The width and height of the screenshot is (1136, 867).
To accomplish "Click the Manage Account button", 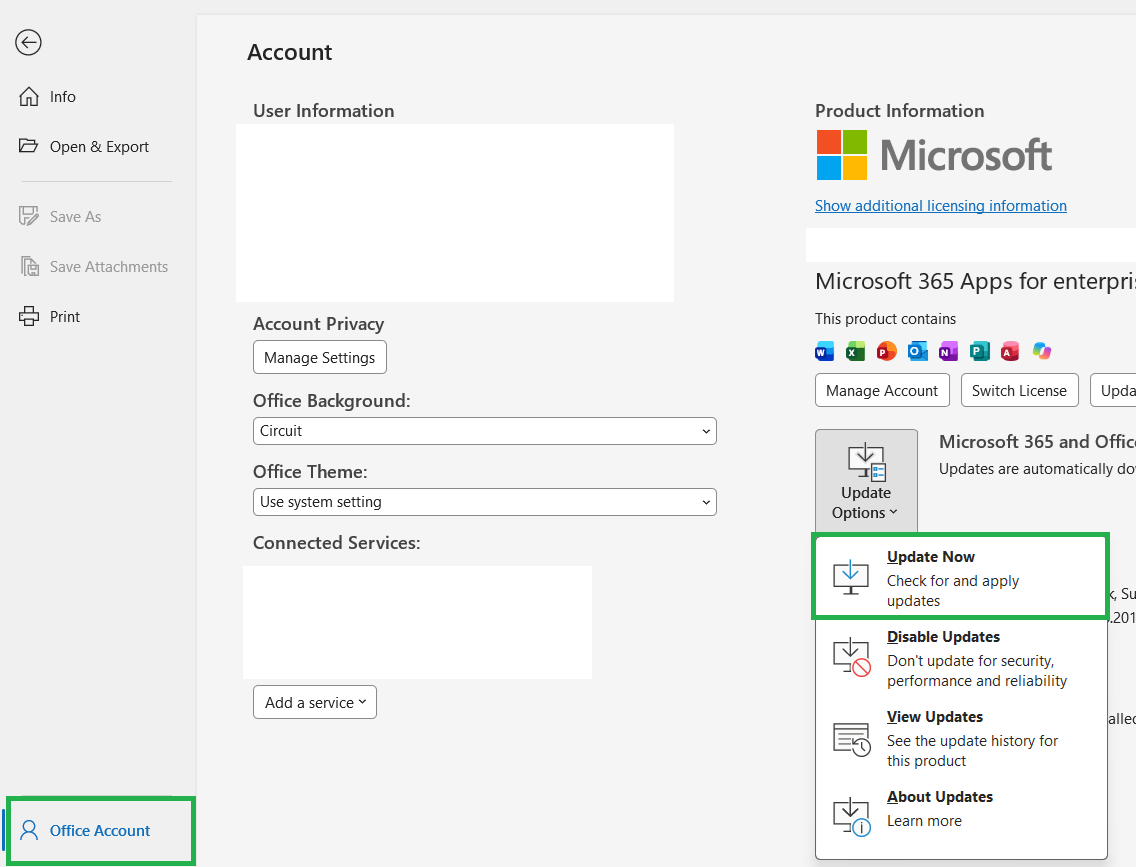I will [882, 390].
